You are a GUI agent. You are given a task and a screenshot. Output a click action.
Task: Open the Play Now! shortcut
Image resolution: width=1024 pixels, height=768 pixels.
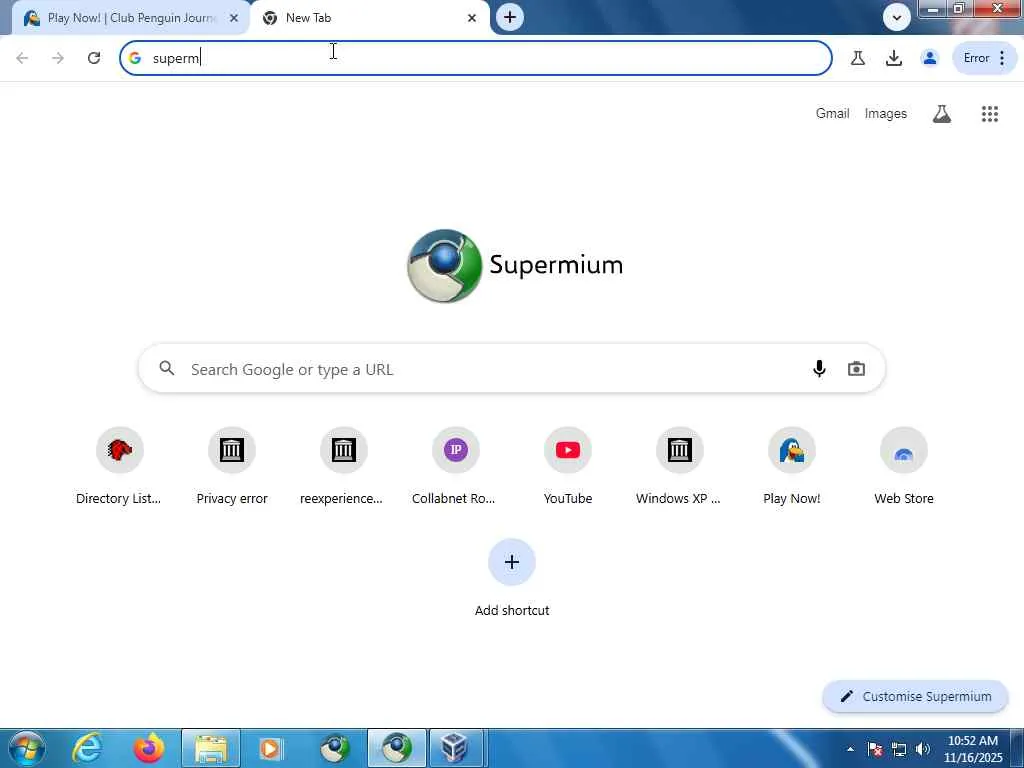pyautogui.click(x=792, y=466)
